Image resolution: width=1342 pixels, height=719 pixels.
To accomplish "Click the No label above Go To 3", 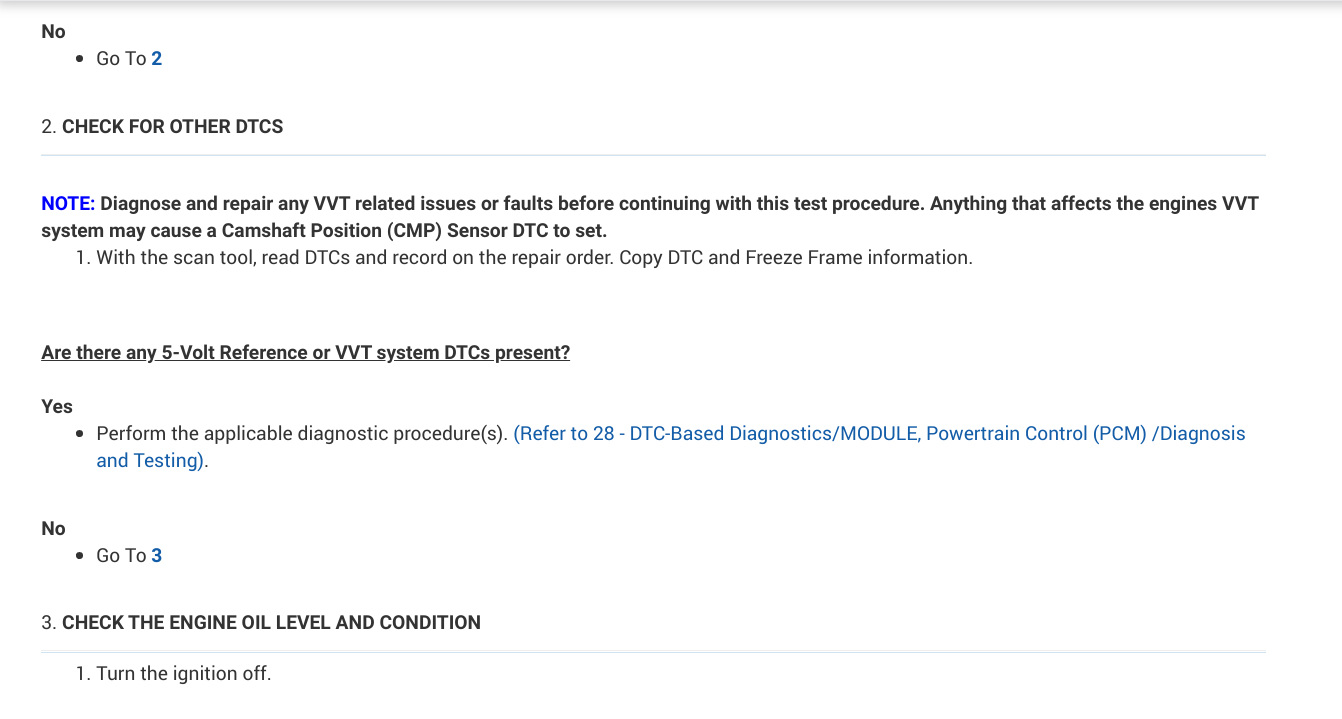I will [53, 529].
